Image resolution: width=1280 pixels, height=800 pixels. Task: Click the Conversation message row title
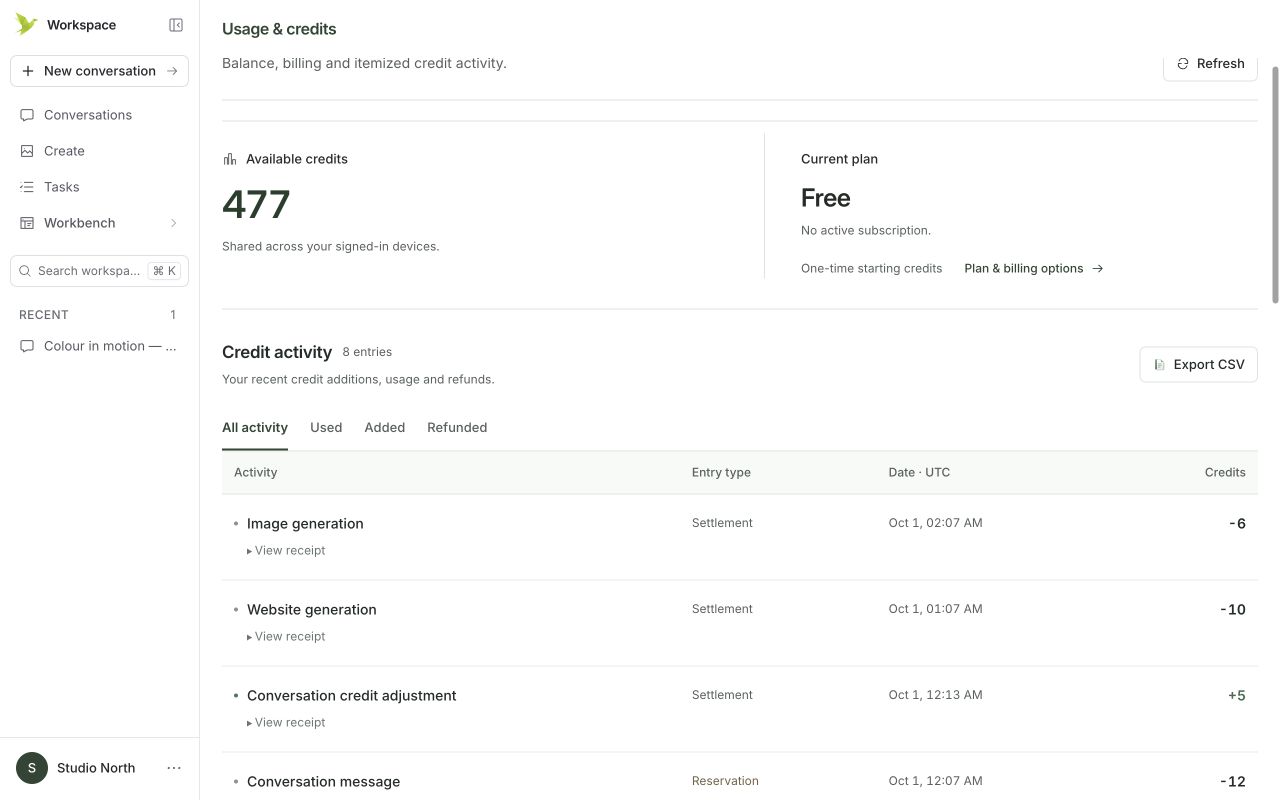[x=323, y=781]
